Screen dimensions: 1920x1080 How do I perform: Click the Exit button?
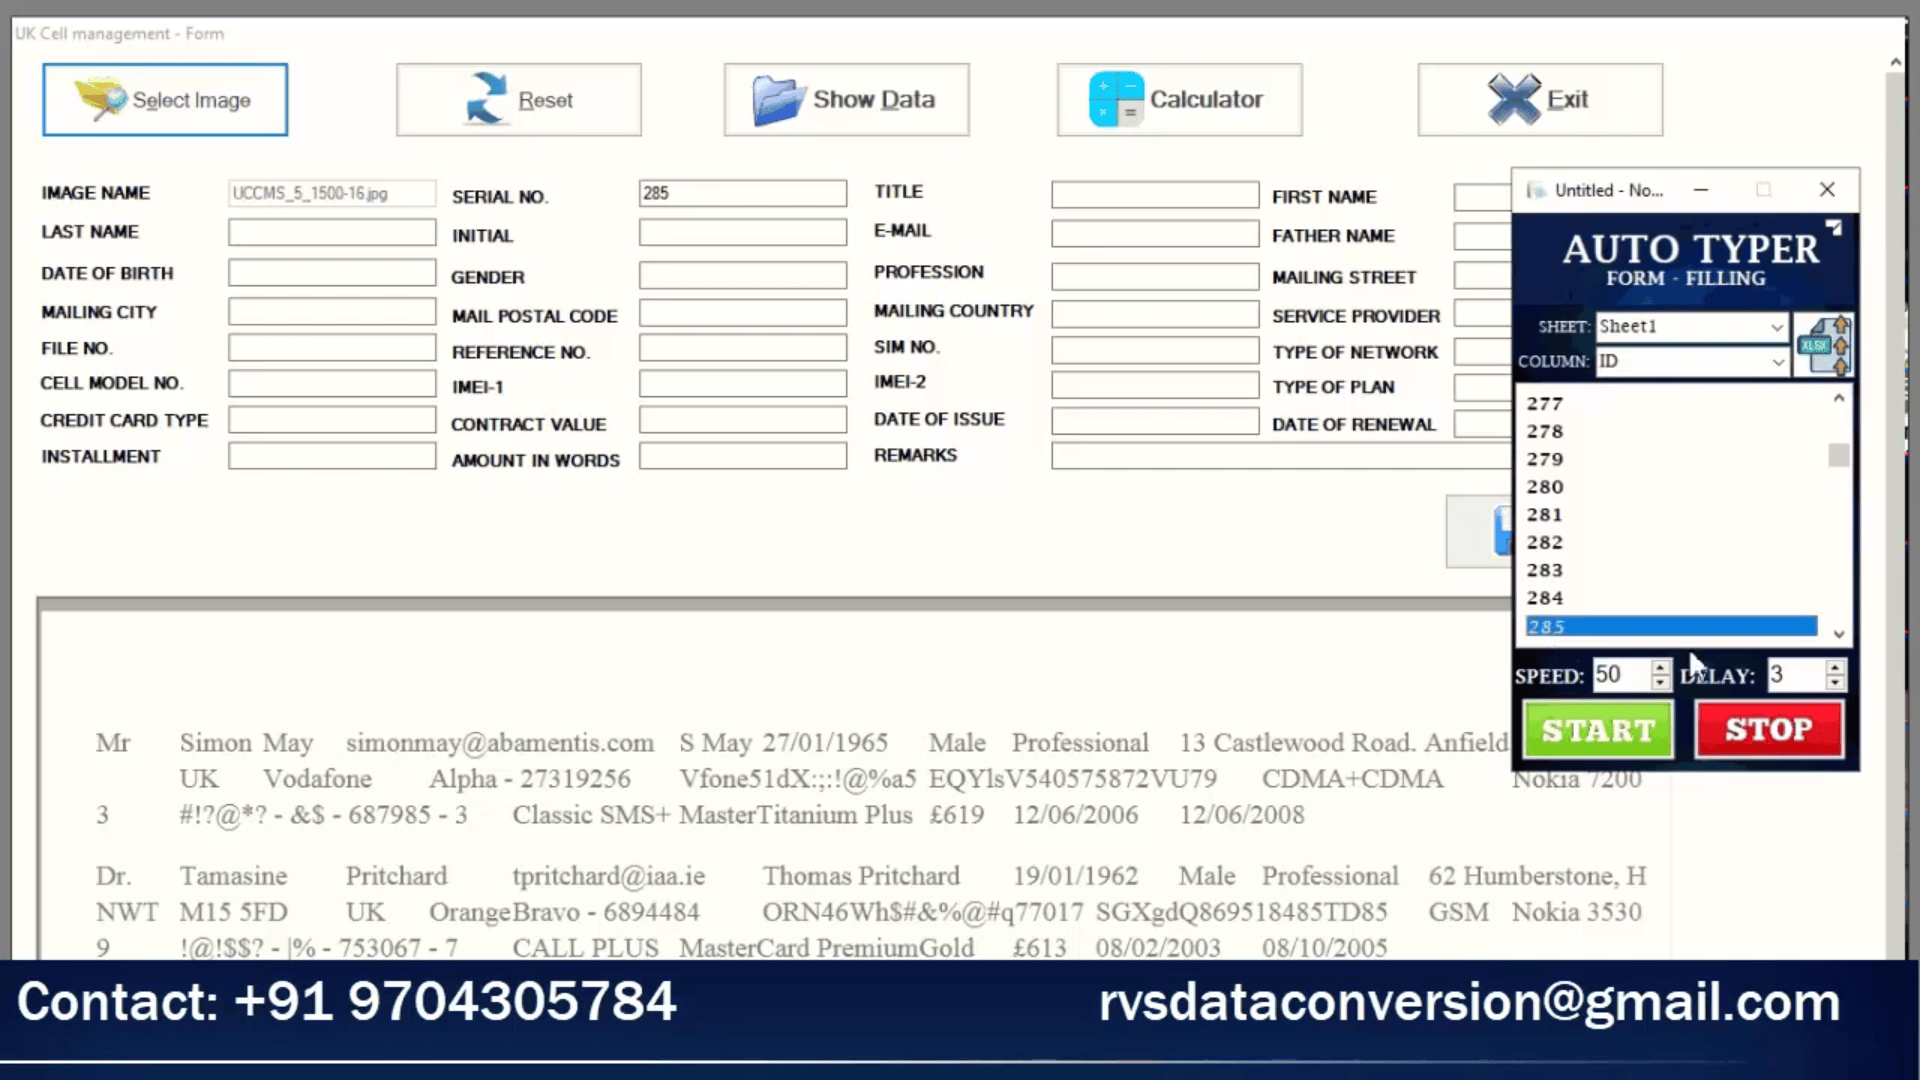click(x=1540, y=100)
